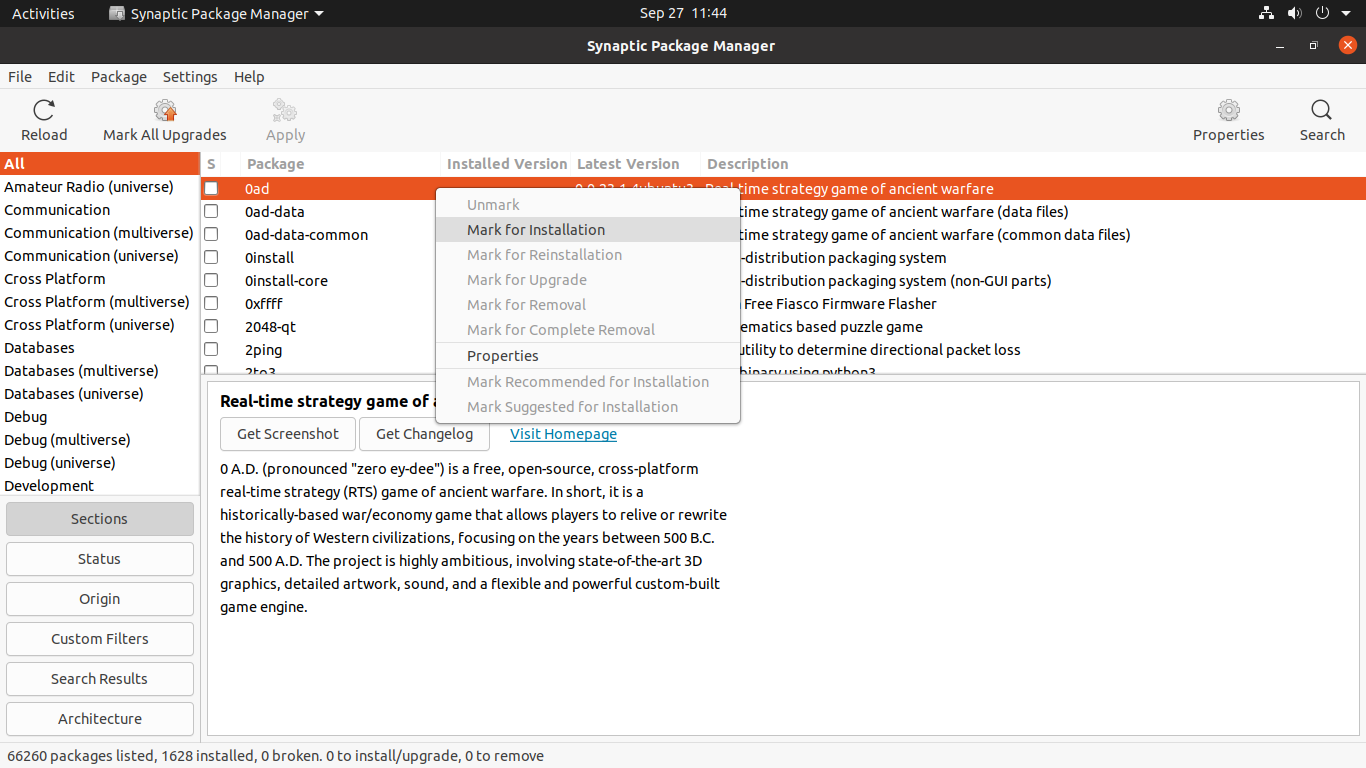Tick the checkbox for 2ping package

click(211, 349)
